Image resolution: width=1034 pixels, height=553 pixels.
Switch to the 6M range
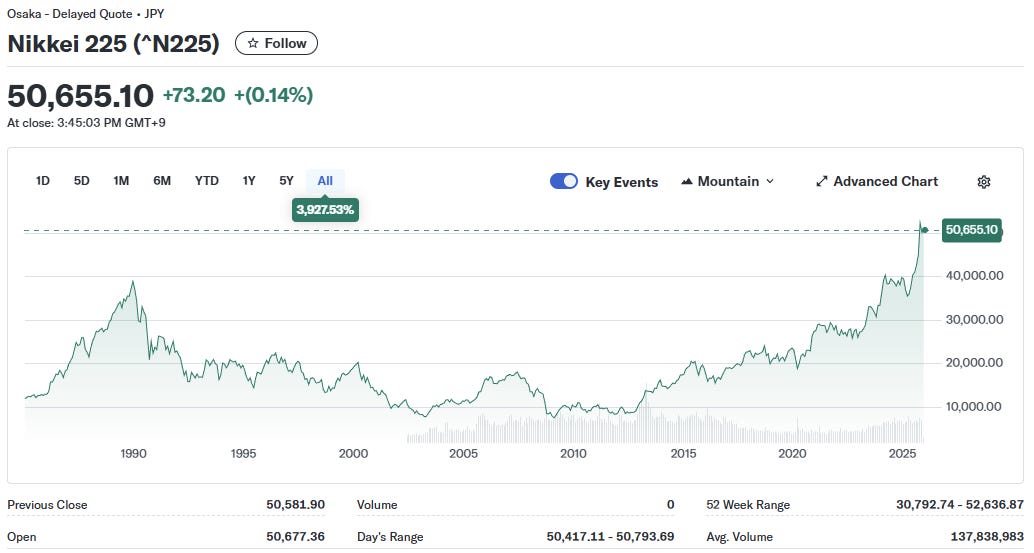pos(162,181)
